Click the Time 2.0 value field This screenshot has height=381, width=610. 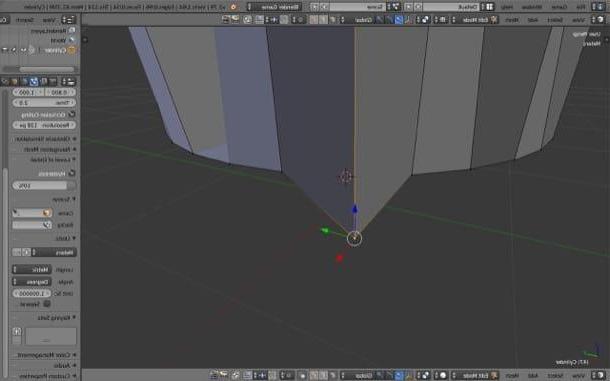pyautogui.click(x=44, y=103)
